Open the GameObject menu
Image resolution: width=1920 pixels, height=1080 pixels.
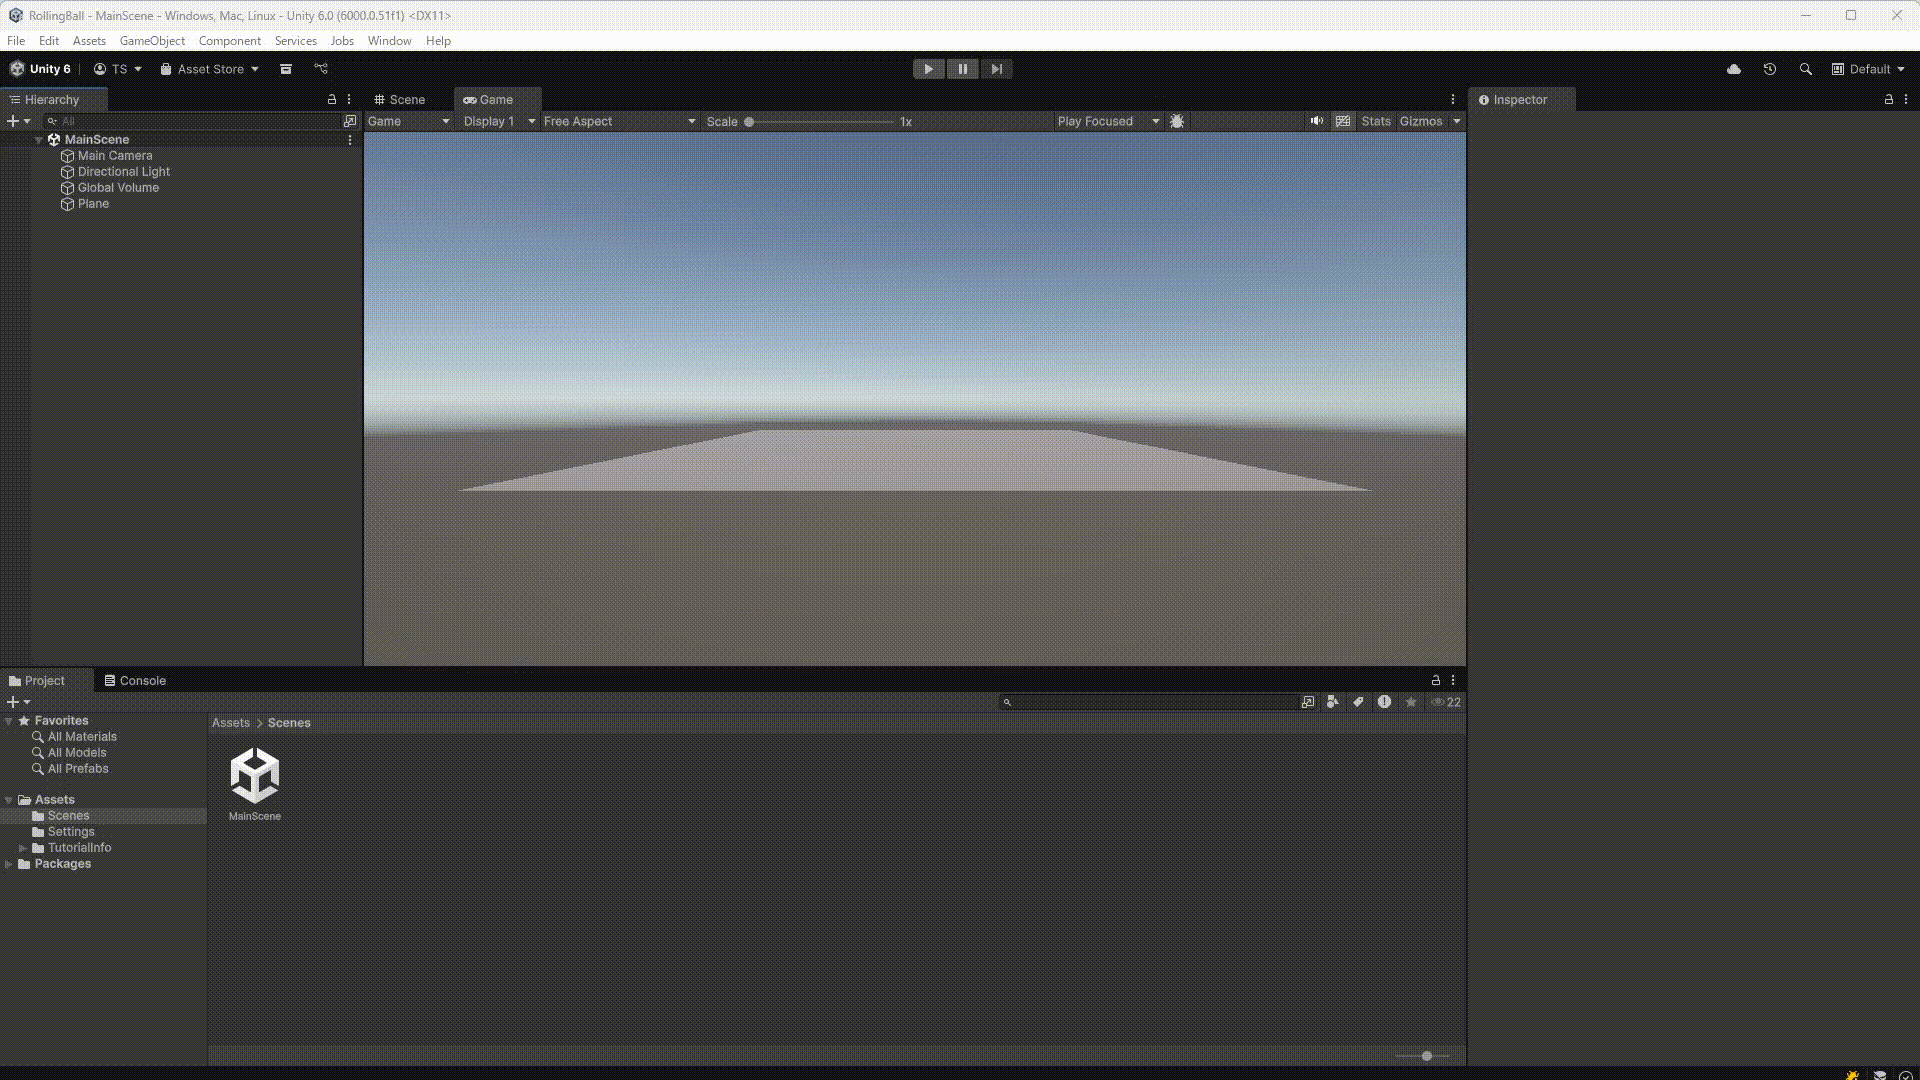click(x=152, y=41)
